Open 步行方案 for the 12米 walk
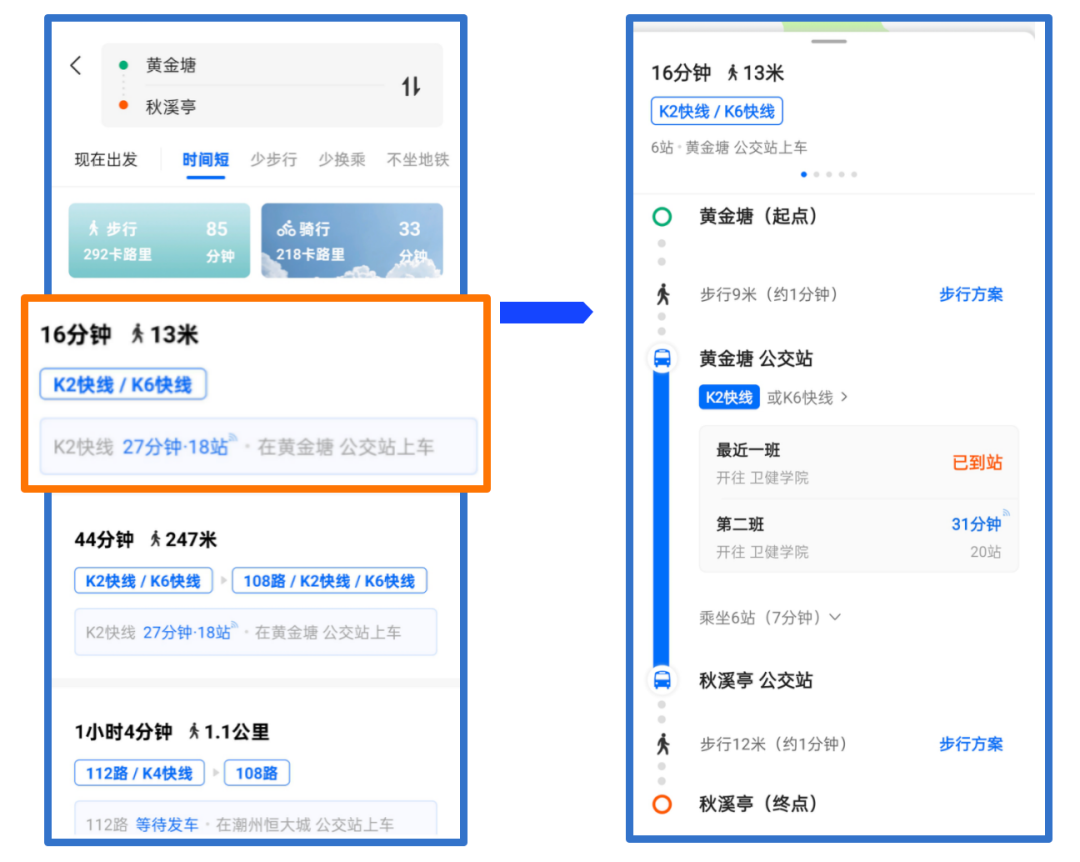The height and width of the screenshot is (862, 1080). pos(970,744)
